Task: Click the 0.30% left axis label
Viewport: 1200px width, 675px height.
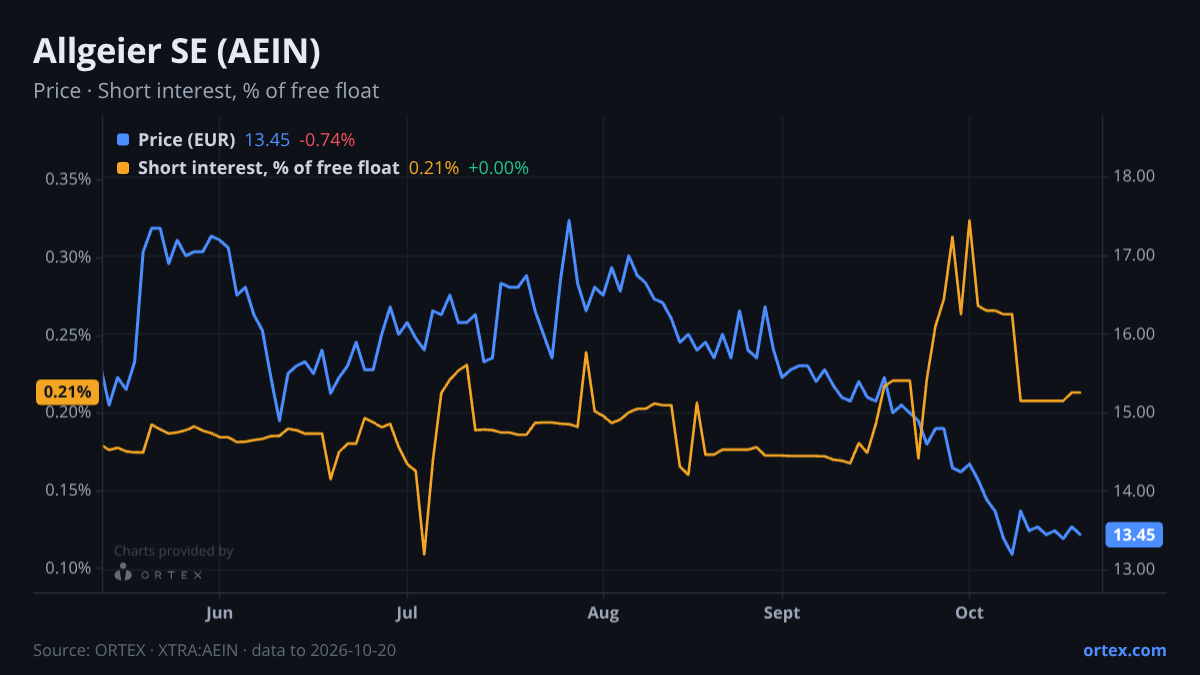Action: coord(69,257)
